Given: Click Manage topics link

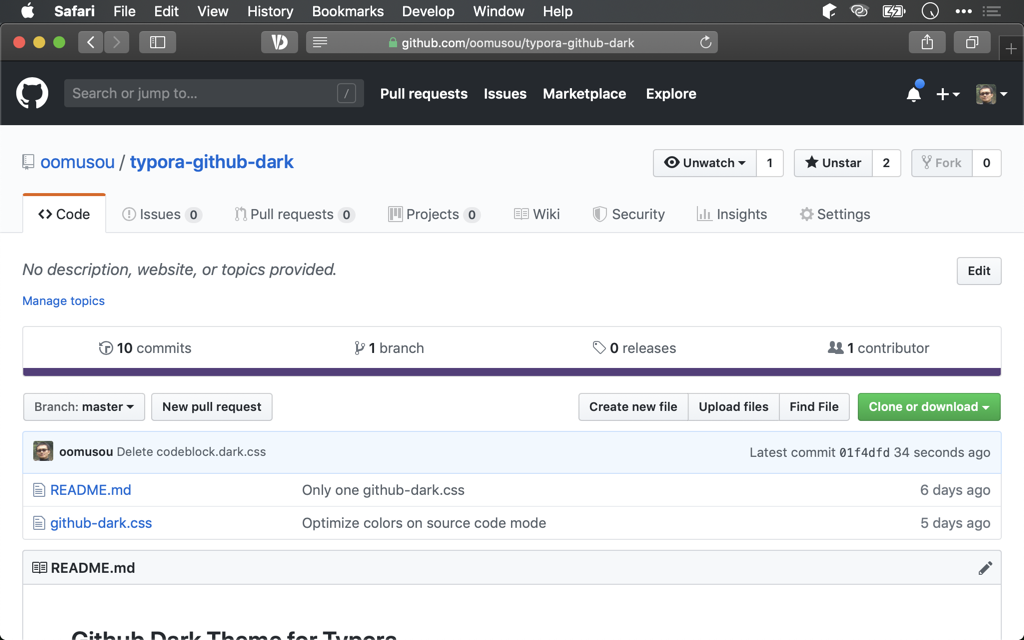Looking at the screenshot, I should coord(63,301).
